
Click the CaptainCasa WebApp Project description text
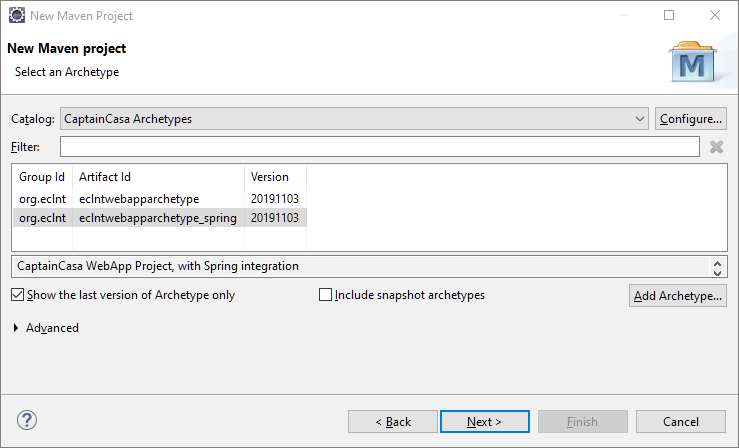pyautogui.click(x=158, y=266)
